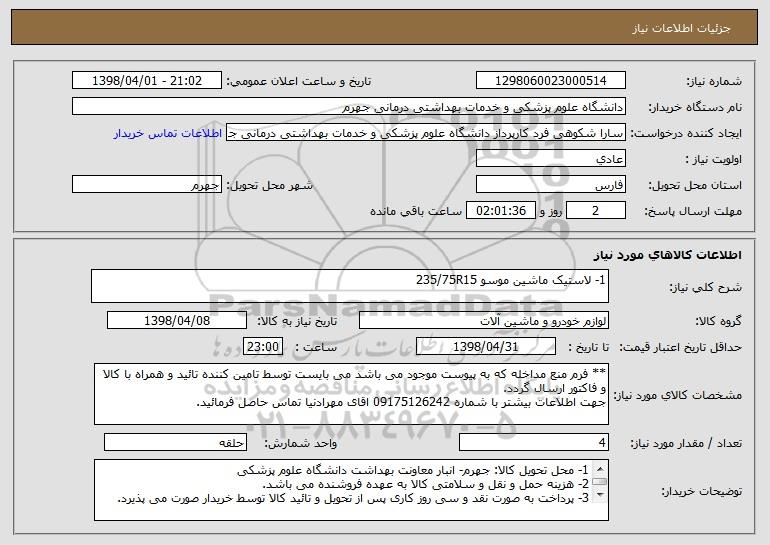Click the text ساعت باقی مانده
Screen dimensions: 770x545
point(416,211)
